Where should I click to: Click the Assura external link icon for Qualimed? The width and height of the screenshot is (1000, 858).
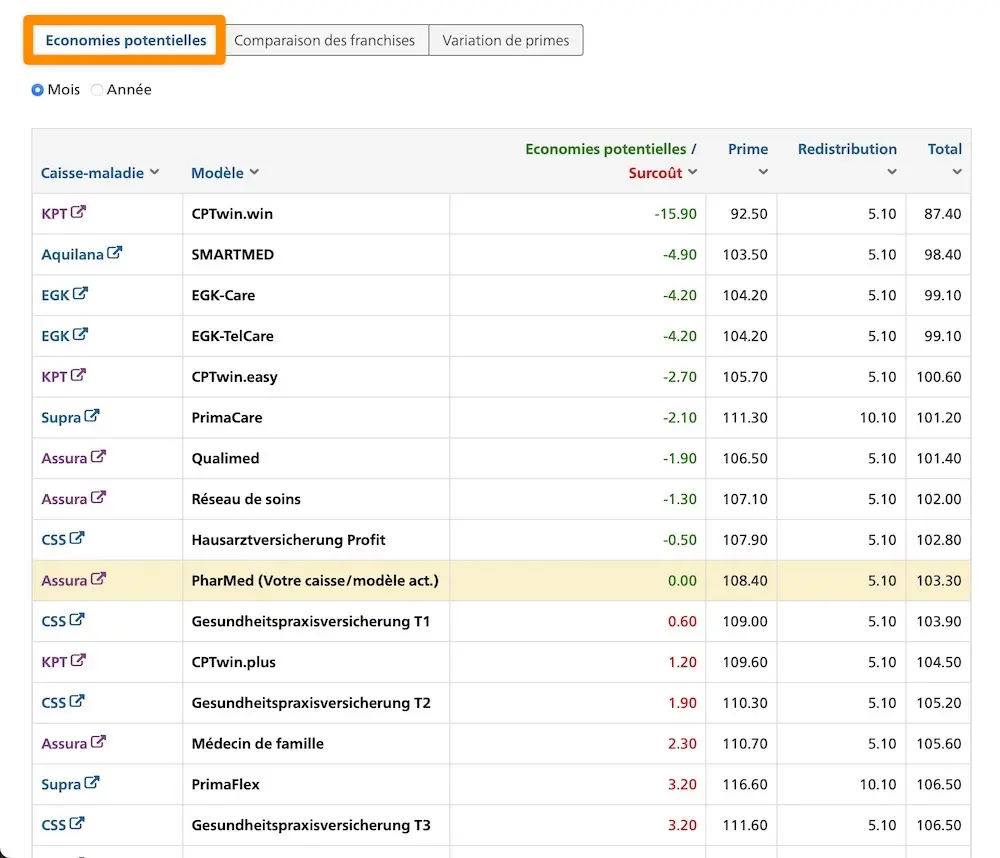tap(98, 457)
